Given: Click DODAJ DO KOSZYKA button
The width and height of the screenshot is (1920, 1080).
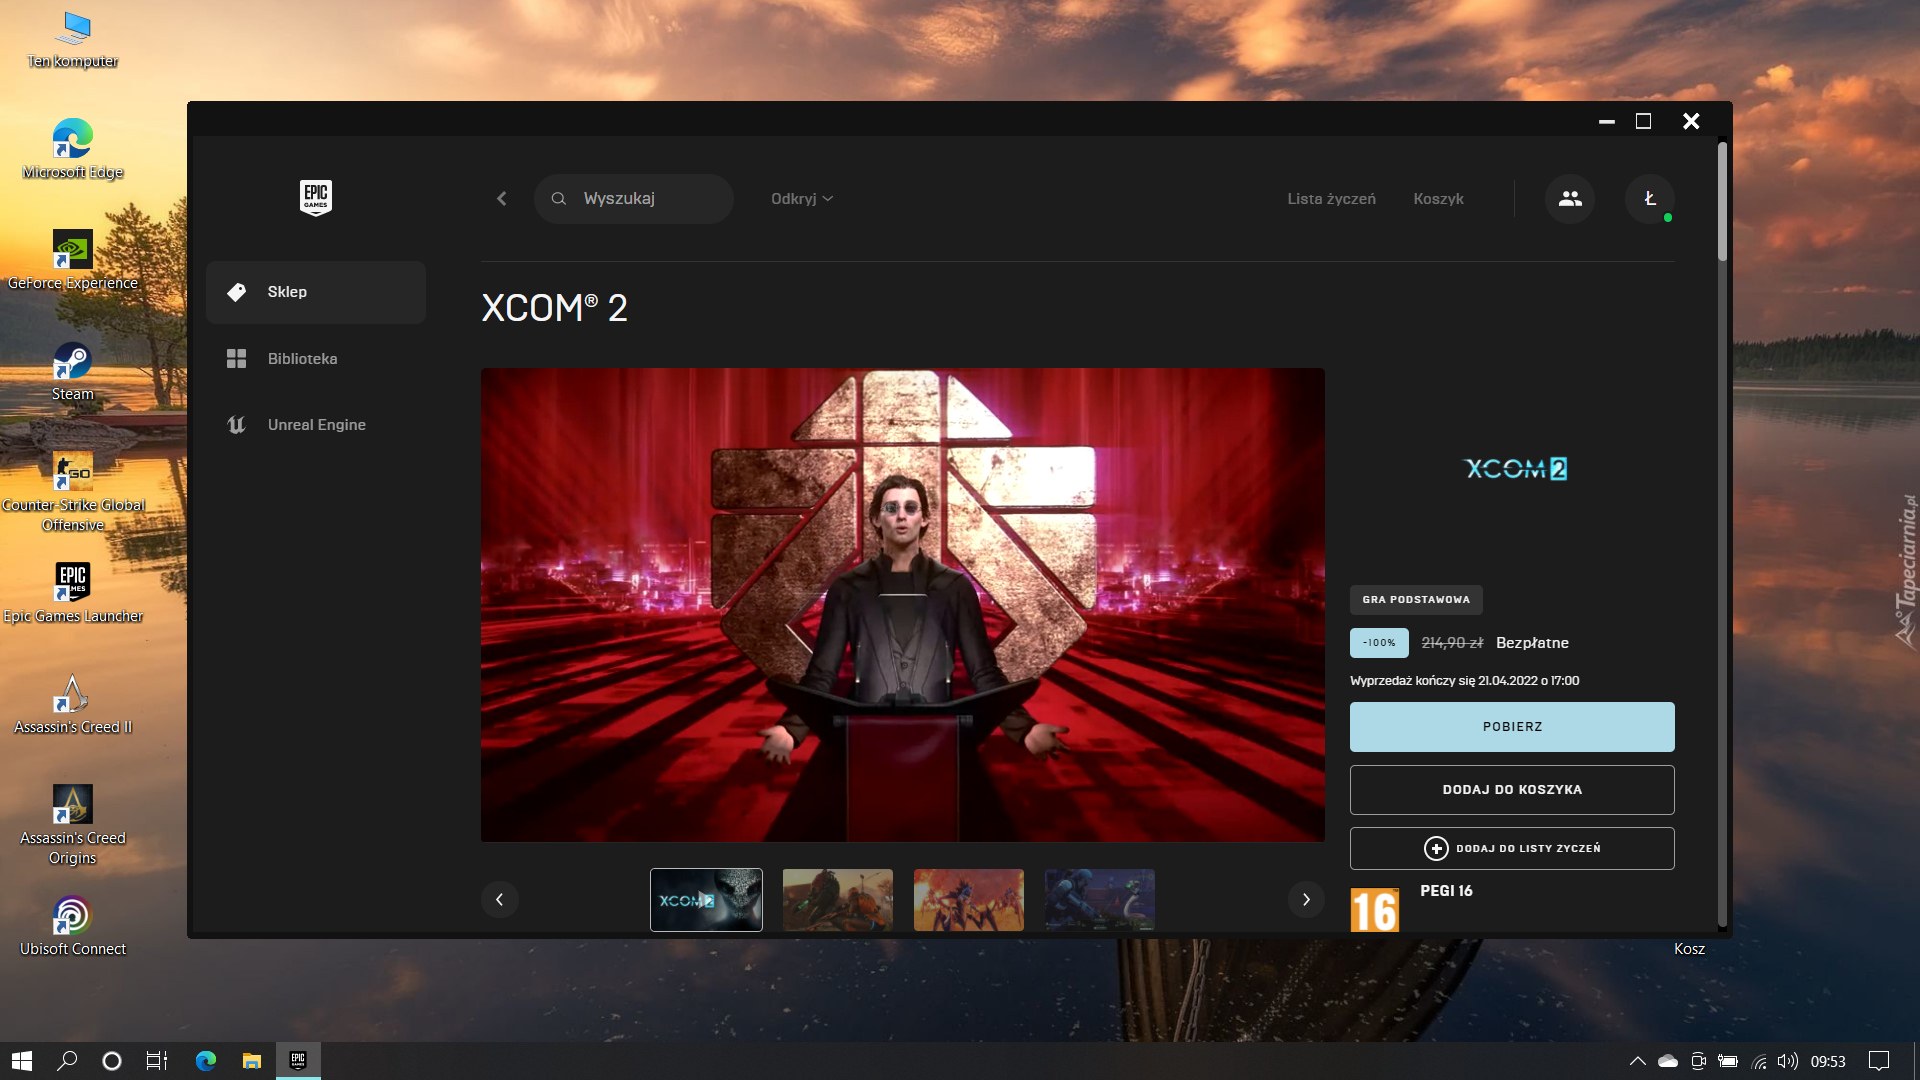Looking at the screenshot, I should [1511, 790].
